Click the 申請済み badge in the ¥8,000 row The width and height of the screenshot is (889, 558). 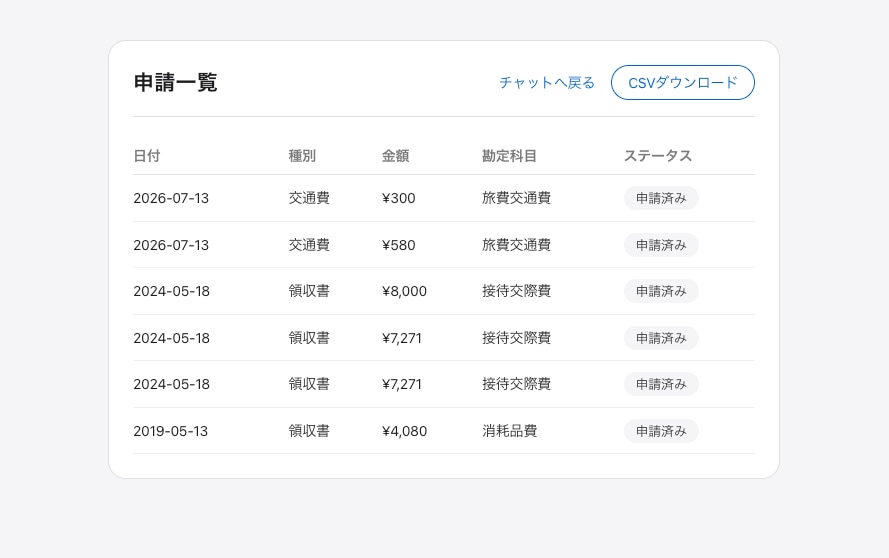coord(661,291)
